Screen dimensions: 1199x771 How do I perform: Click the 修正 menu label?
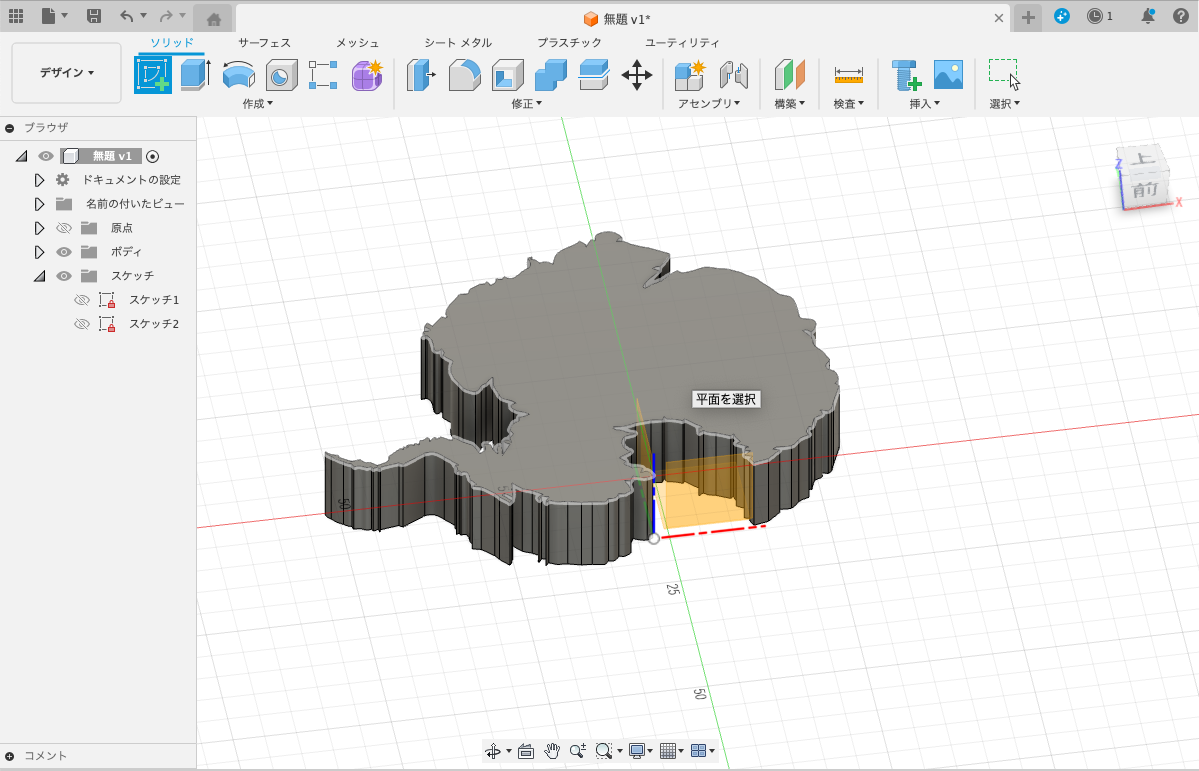pos(526,104)
